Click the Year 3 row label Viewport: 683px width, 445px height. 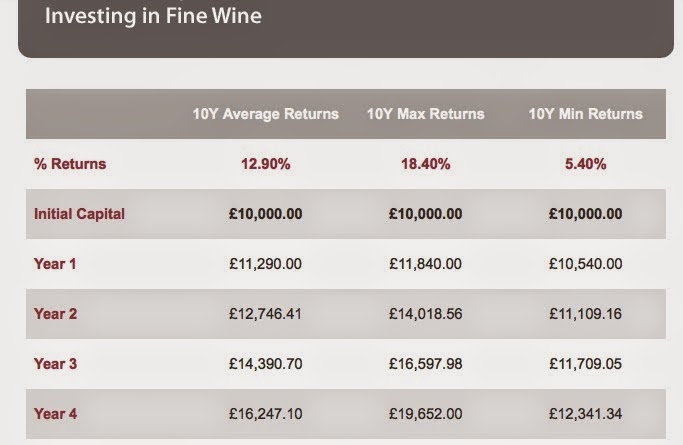pyautogui.click(x=55, y=364)
